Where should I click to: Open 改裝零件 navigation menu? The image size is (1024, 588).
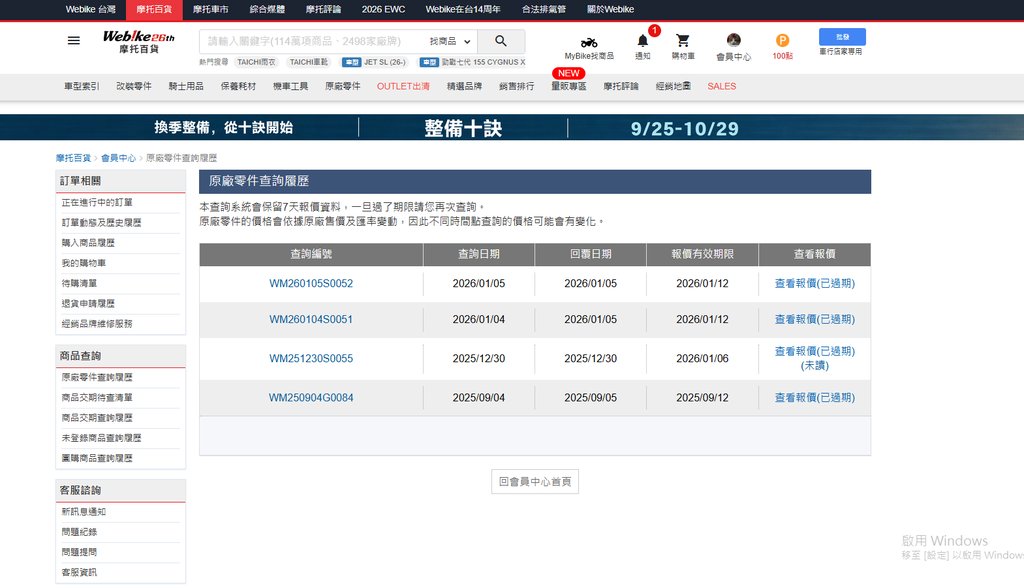click(134, 86)
